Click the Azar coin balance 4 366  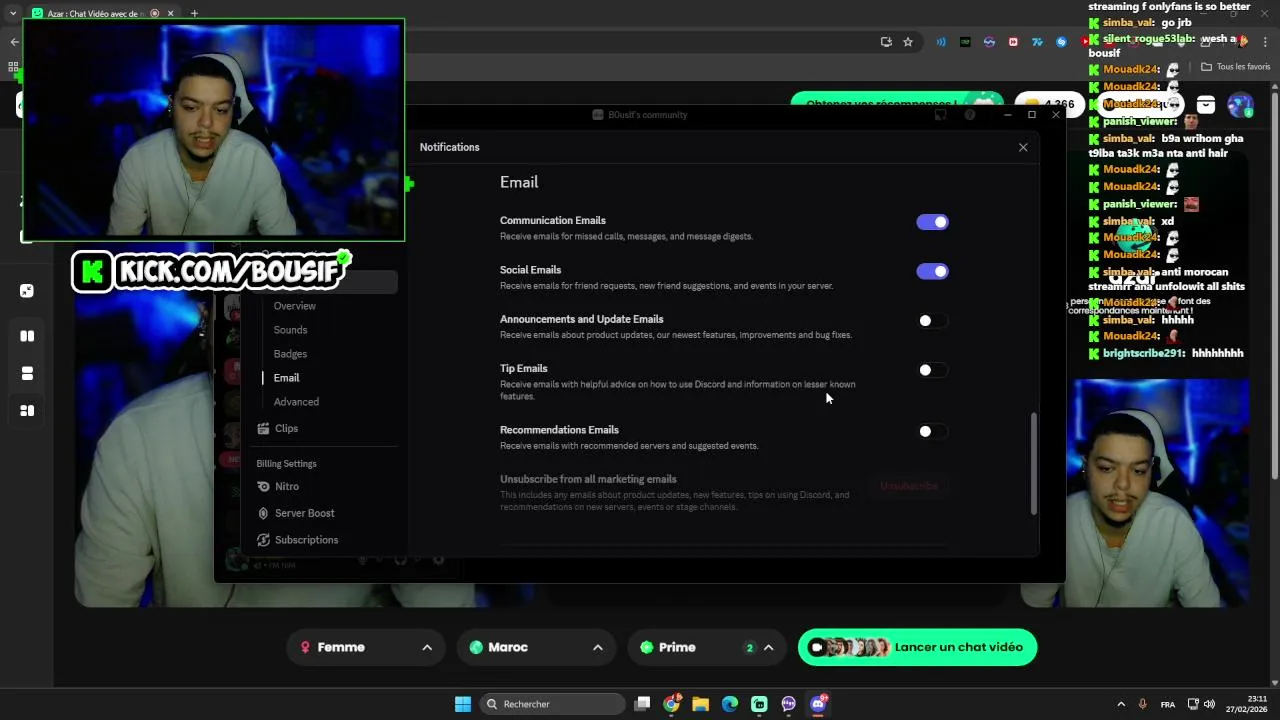(1048, 104)
